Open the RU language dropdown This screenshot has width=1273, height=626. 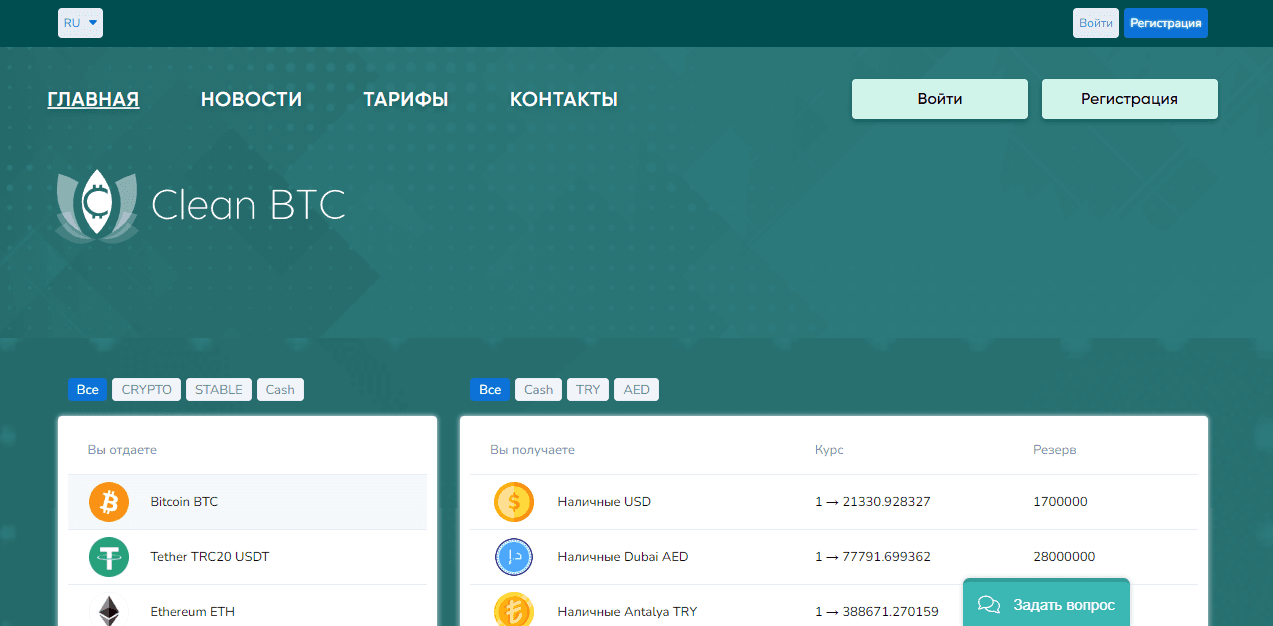click(80, 22)
